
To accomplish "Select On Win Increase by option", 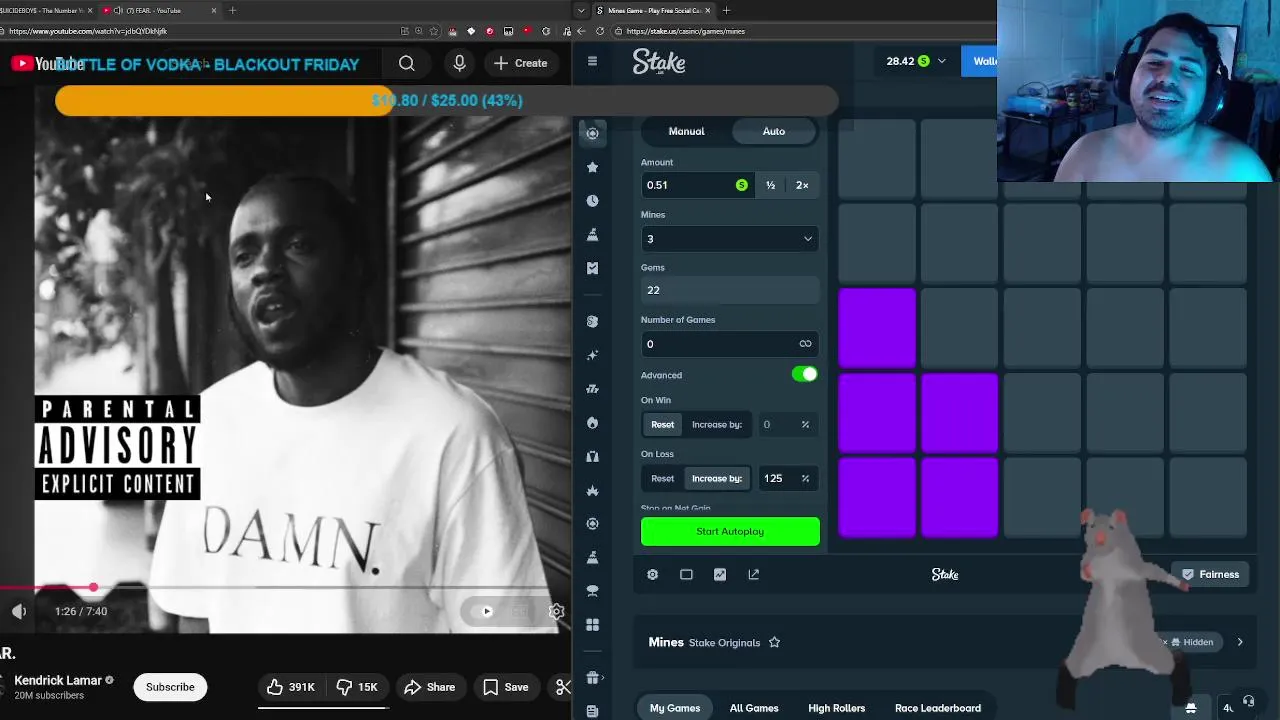I will coord(717,424).
